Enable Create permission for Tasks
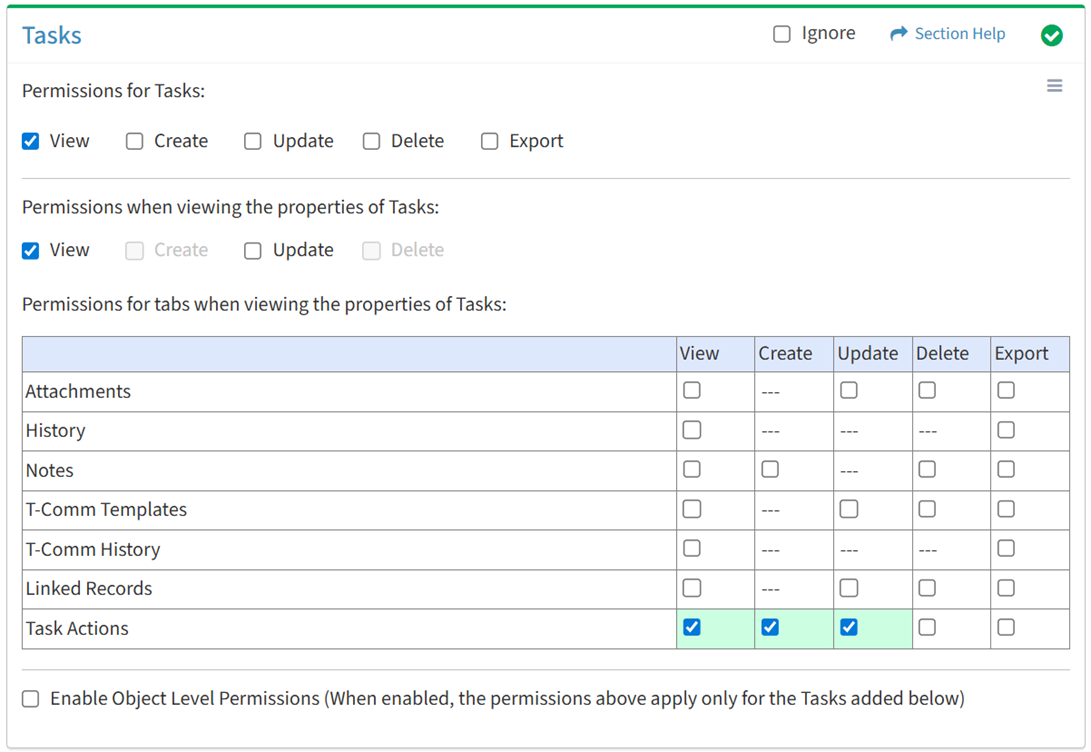The width and height of the screenshot is (1091, 752). [x=135, y=141]
